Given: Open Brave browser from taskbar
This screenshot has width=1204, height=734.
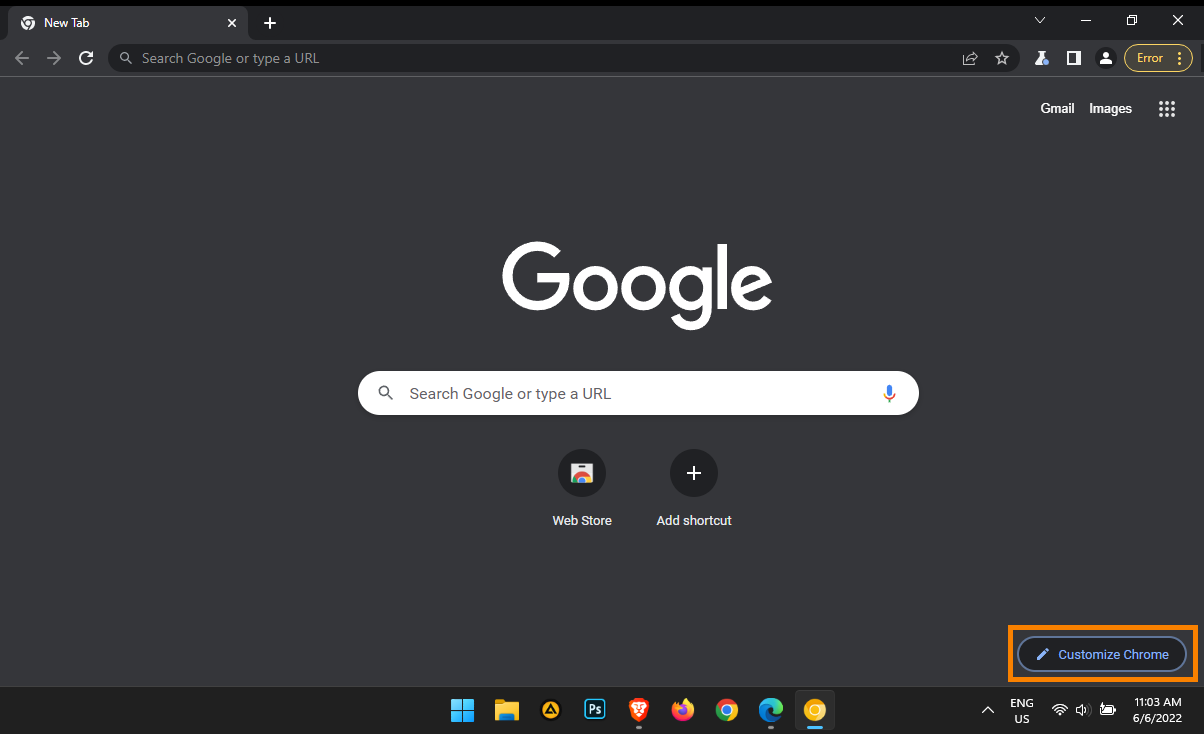Looking at the screenshot, I should click(x=639, y=710).
